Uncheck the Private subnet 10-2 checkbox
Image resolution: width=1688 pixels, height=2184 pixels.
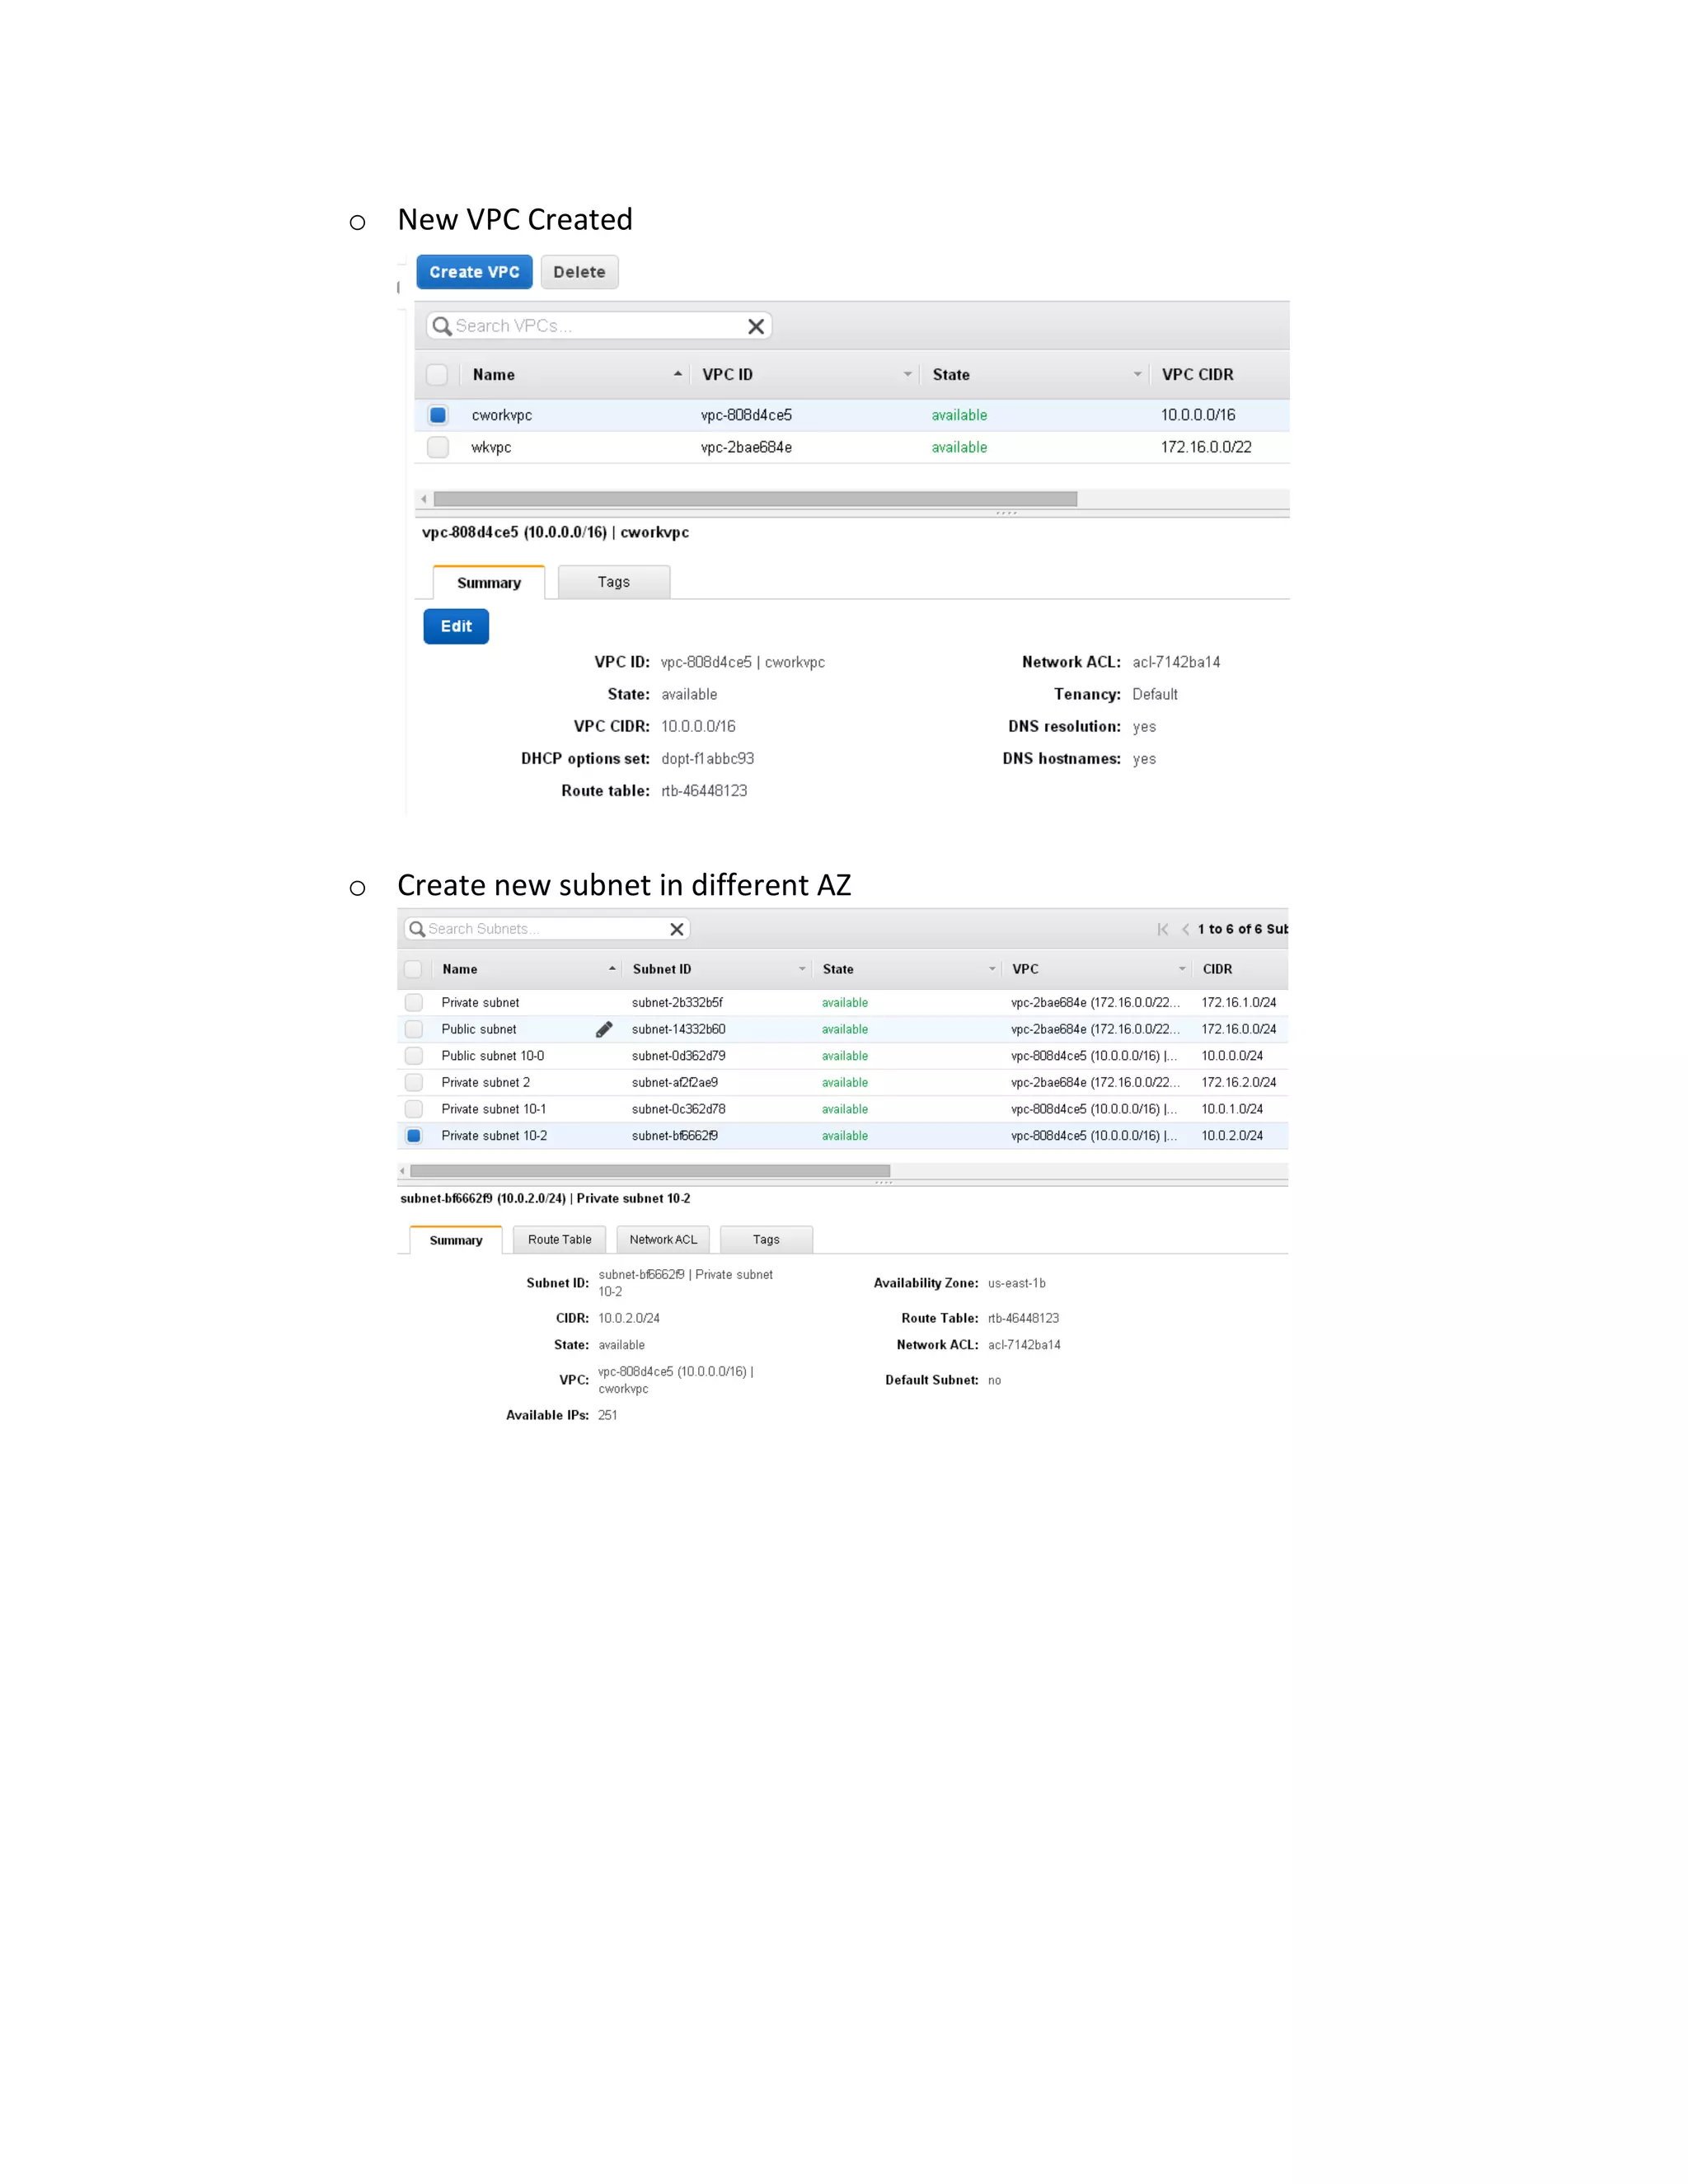pos(413,1136)
